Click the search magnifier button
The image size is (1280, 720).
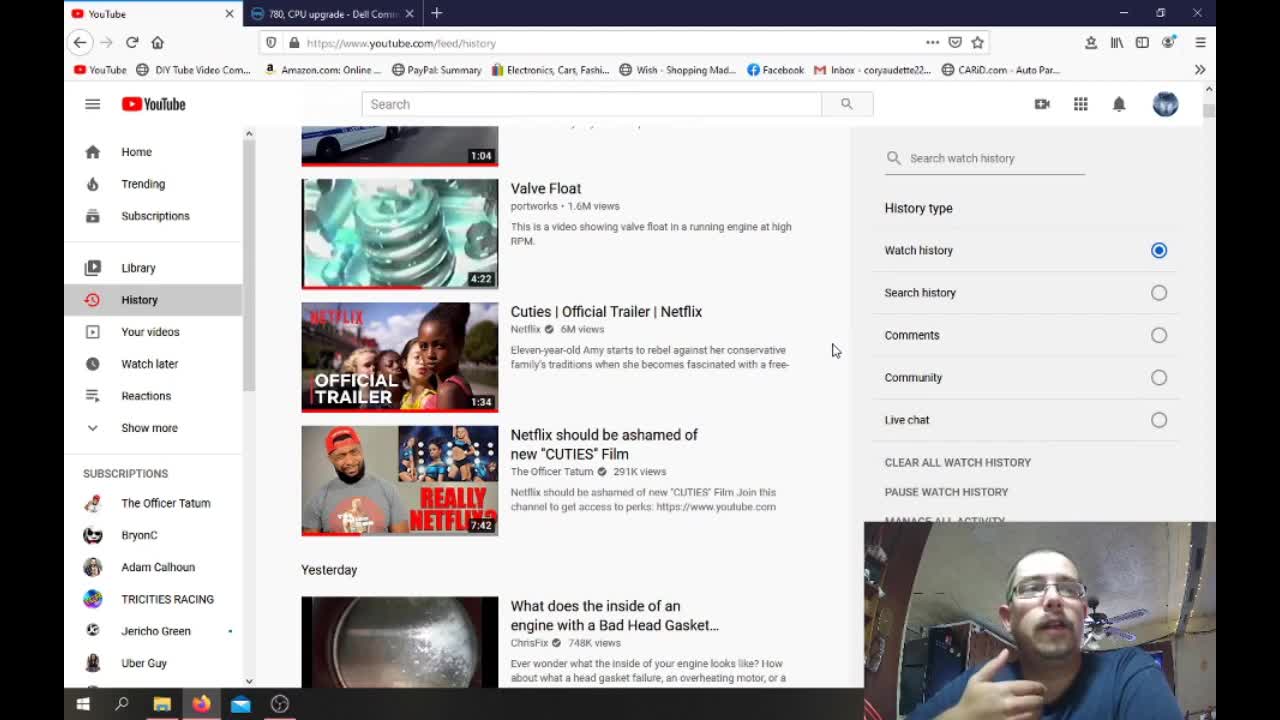846,104
